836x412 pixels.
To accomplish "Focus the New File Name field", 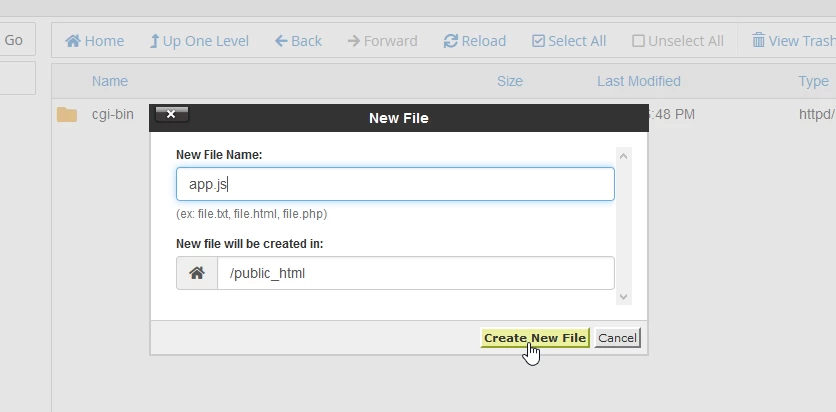I will click(x=395, y=184).
